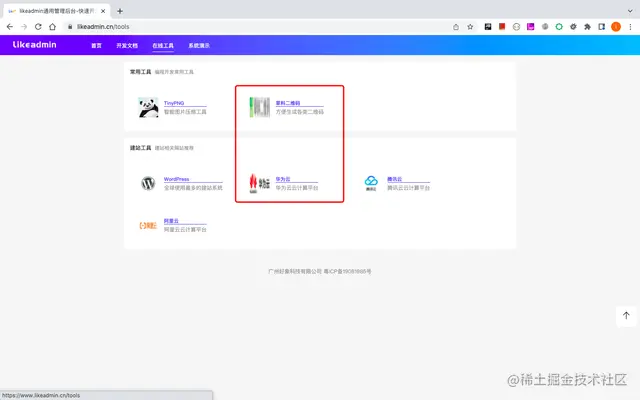Open the 阿里云 link

pos(171,221)
